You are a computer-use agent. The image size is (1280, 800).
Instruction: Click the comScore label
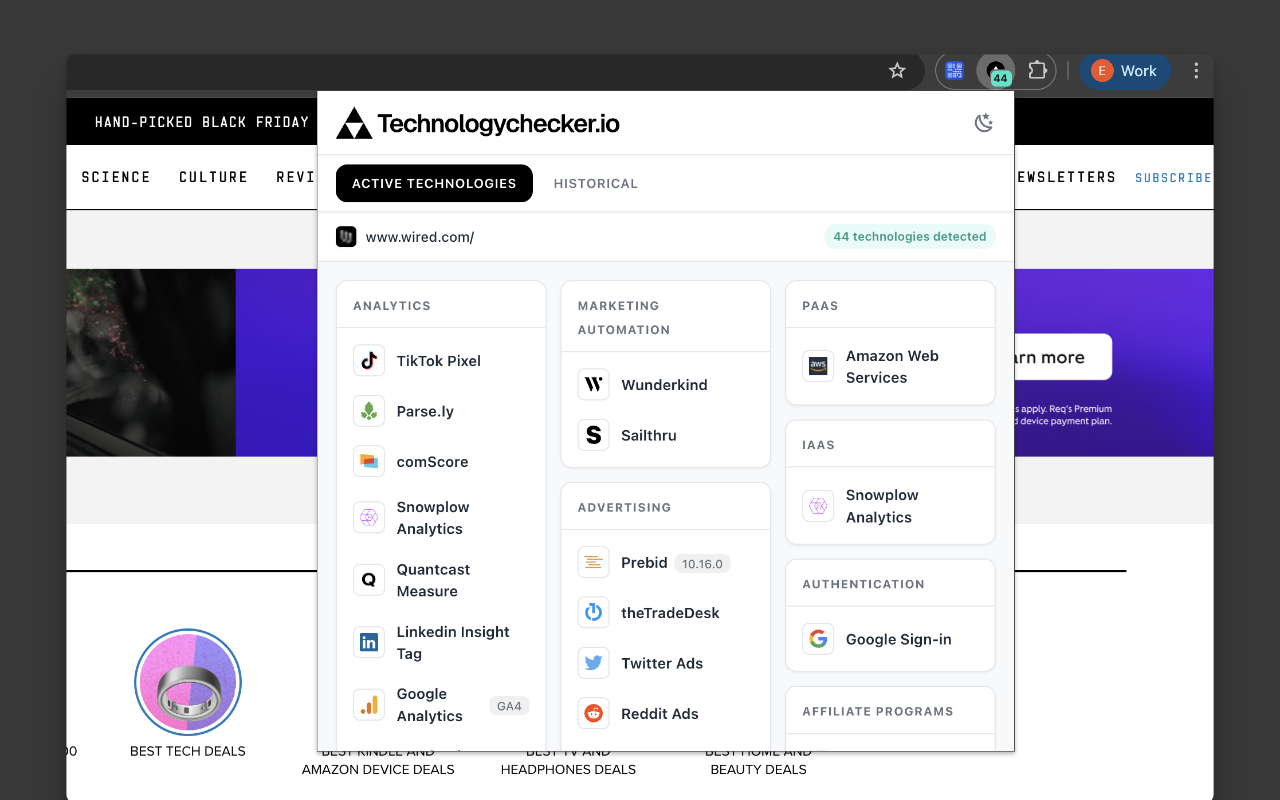coord(432,462)
